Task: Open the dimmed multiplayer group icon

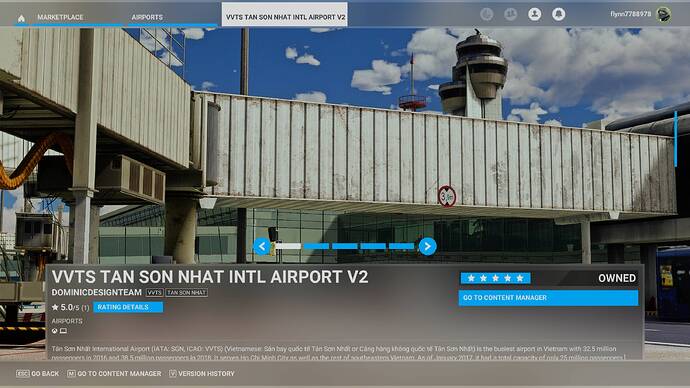Action: [x=510, y=14]
